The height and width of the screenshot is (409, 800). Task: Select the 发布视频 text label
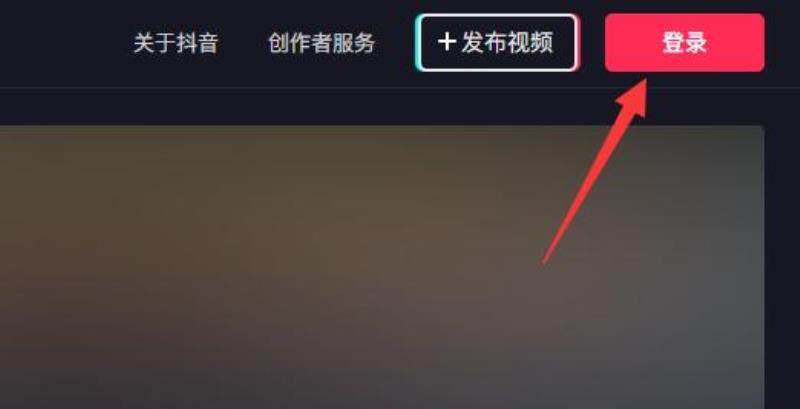pyautogui.click(x=507, y=43)
